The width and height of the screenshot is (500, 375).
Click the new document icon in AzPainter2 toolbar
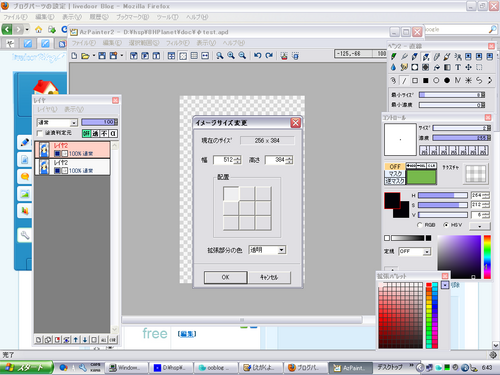coord(74,56)
